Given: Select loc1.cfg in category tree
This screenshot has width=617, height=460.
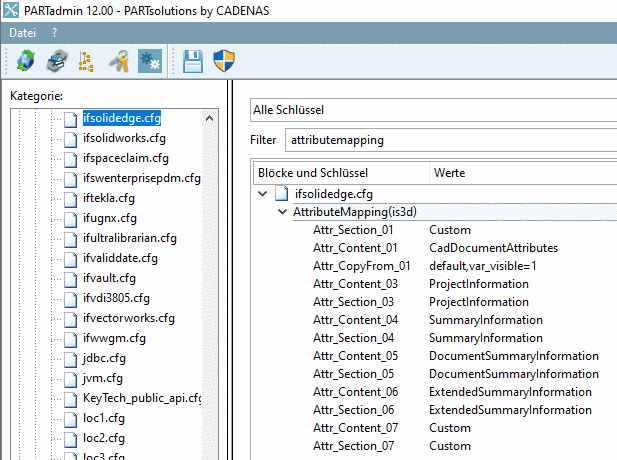Looking at the screenshot, I should point(103,418).
